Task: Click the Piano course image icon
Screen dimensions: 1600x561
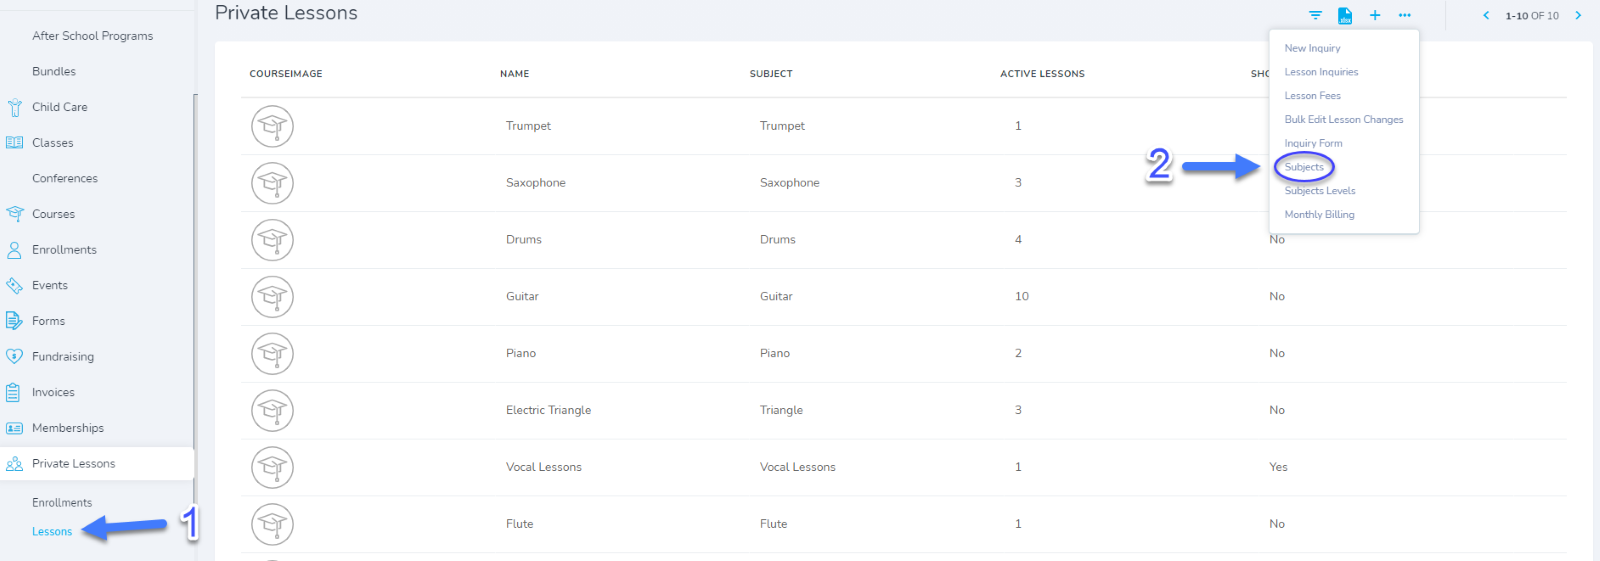Action: pos(272,353)
